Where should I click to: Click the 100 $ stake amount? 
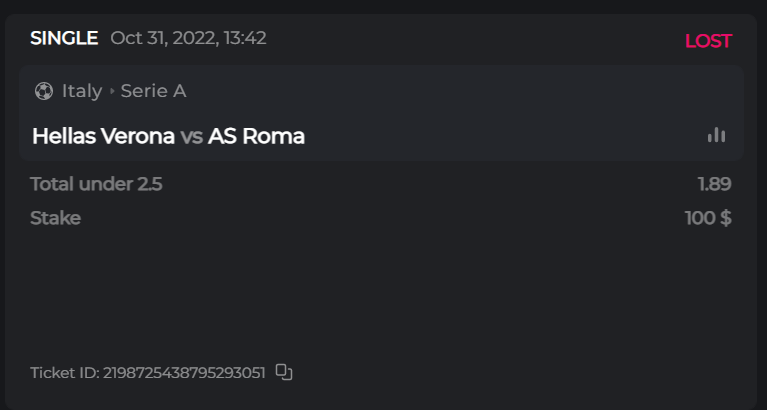click(x=708, y=218)
